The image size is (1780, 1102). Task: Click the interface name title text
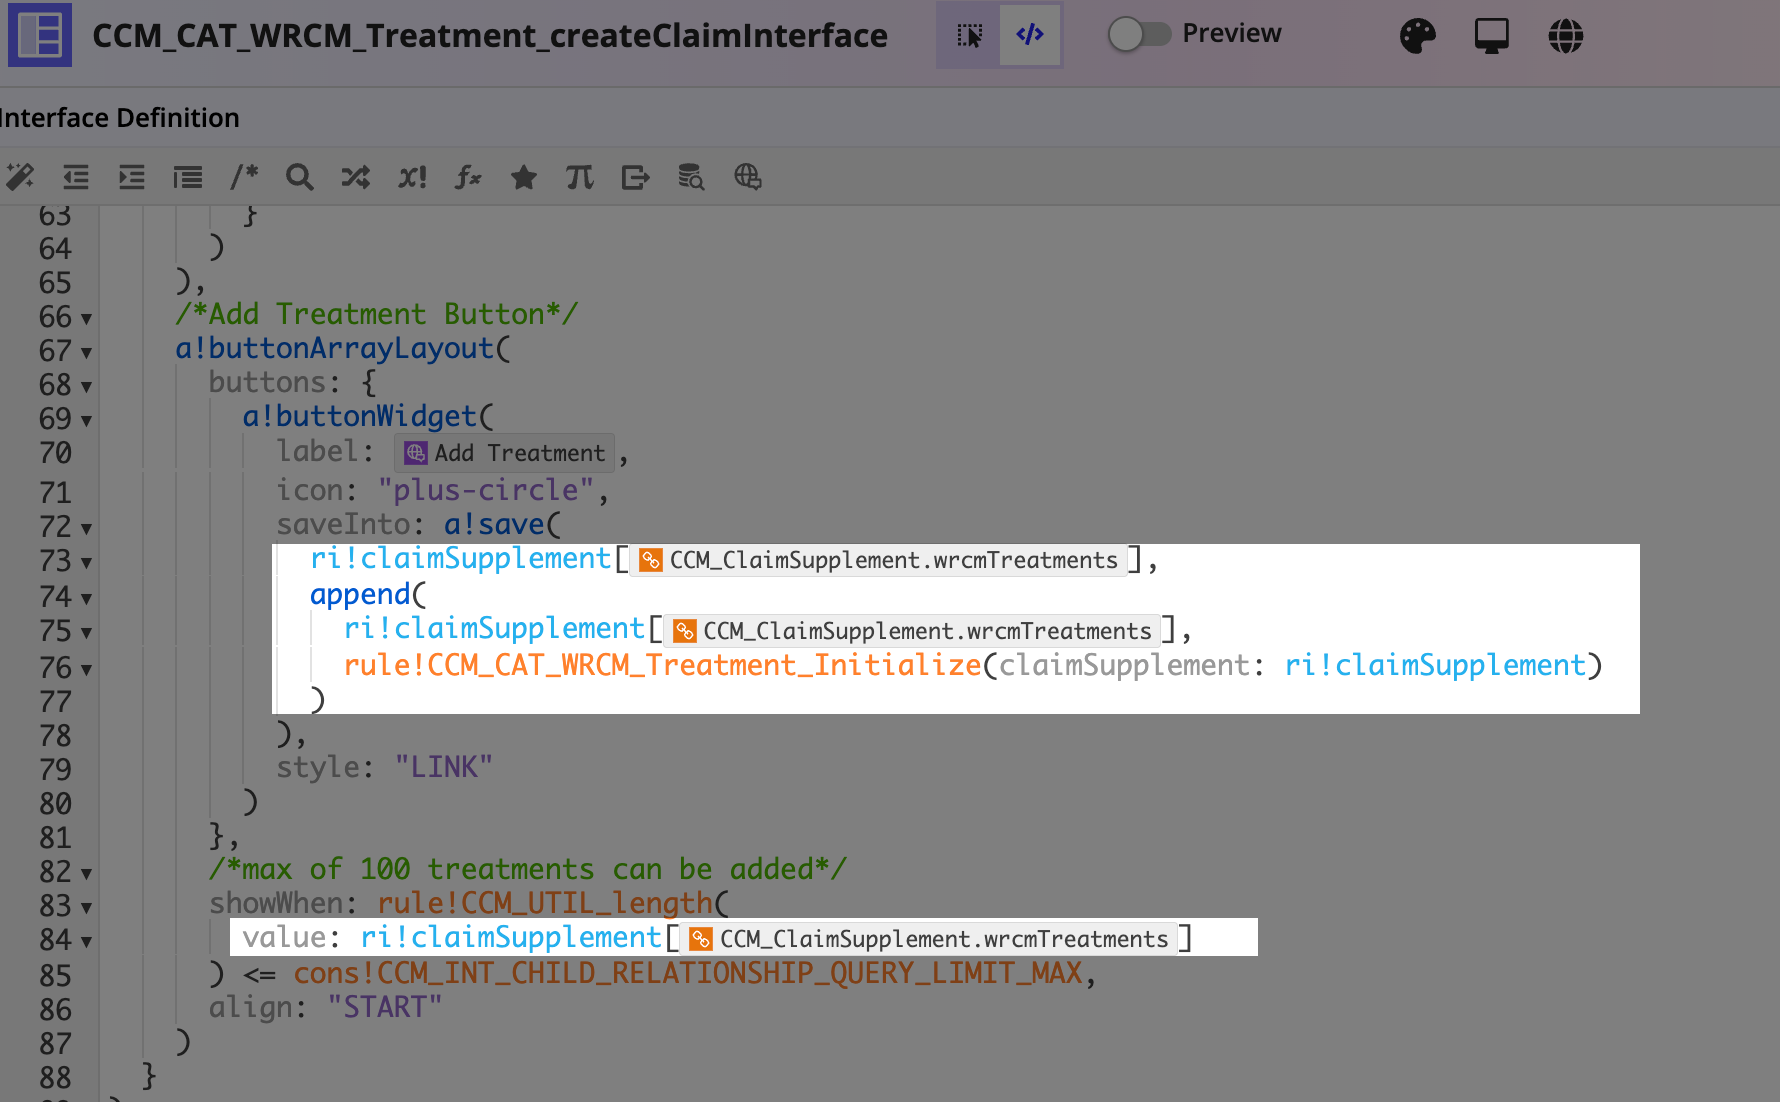tap(489, 36)
